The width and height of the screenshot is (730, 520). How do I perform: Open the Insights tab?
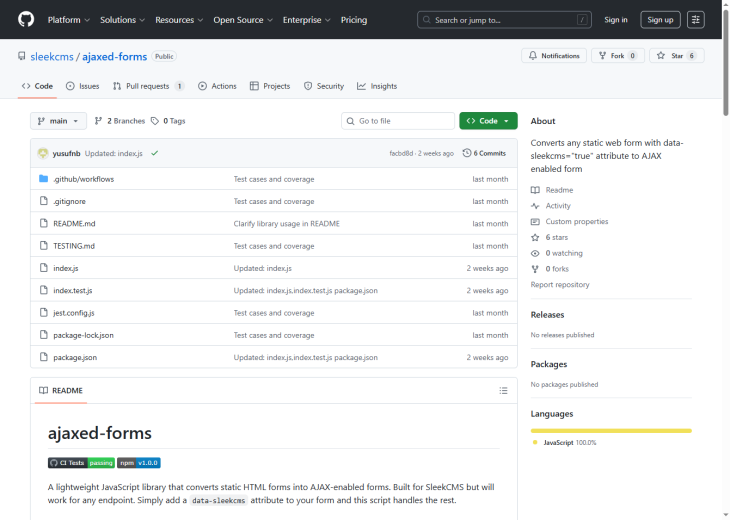pyautogui.click(x=377, y=86)
